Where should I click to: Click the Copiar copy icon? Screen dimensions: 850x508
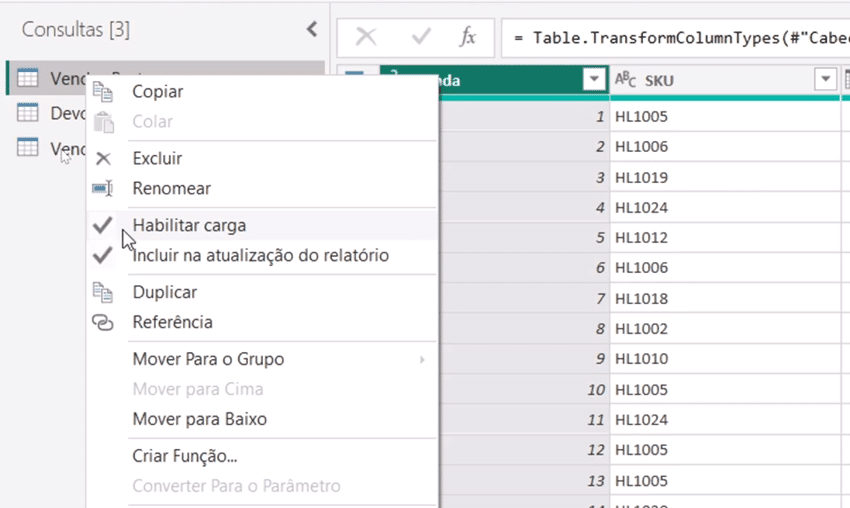(102, 92)
